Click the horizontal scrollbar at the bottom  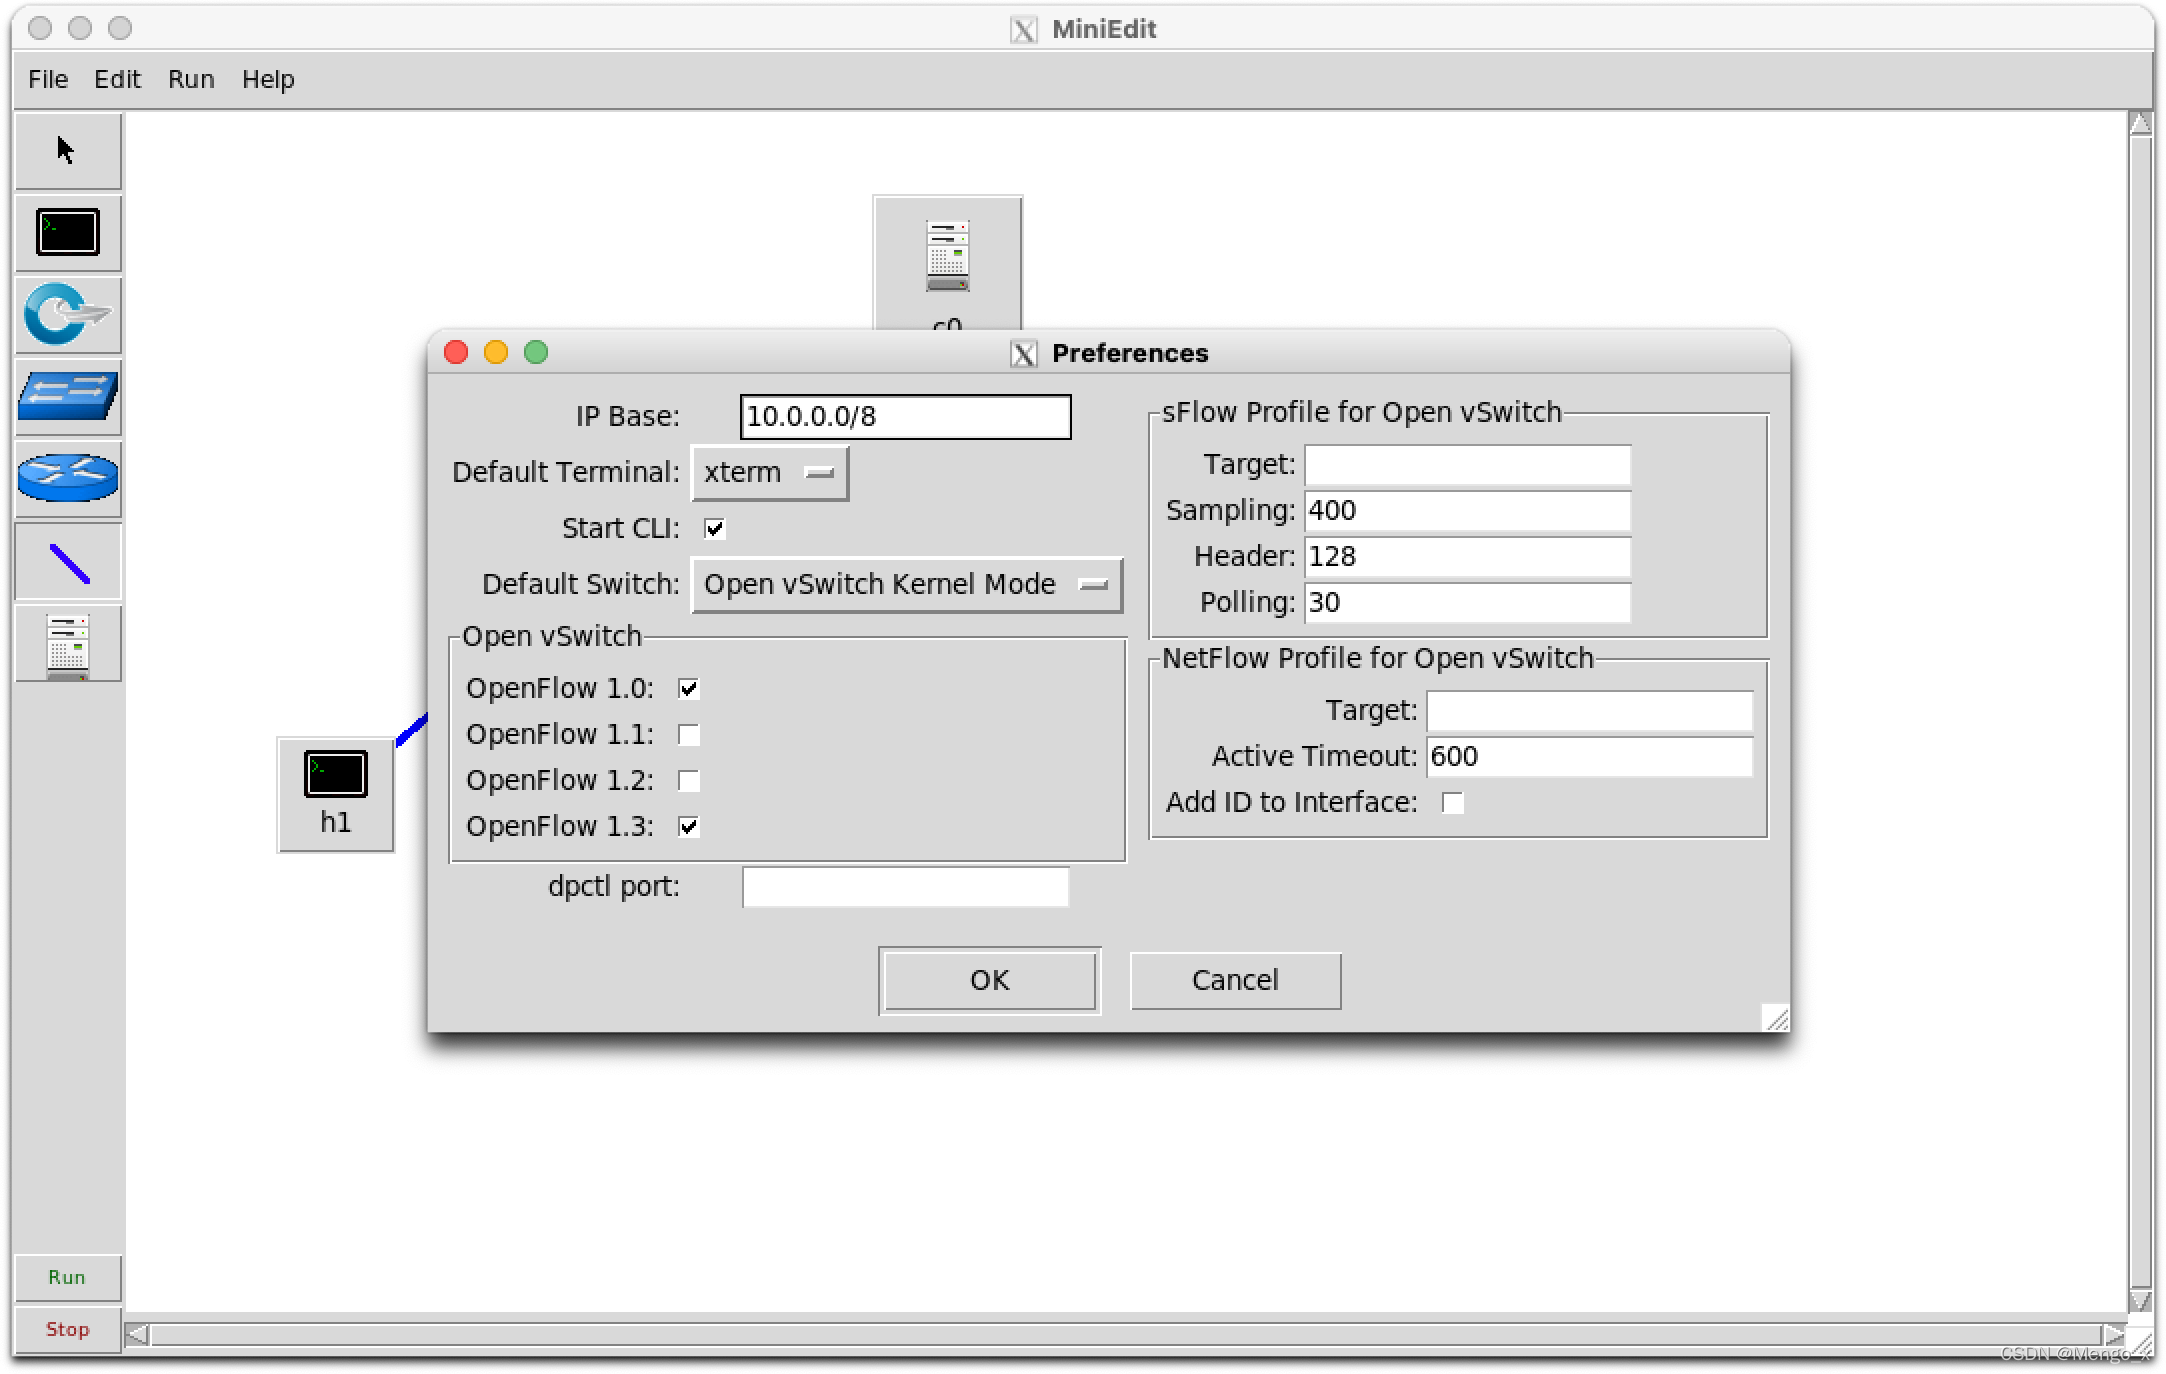(x=1125, y=1335)
